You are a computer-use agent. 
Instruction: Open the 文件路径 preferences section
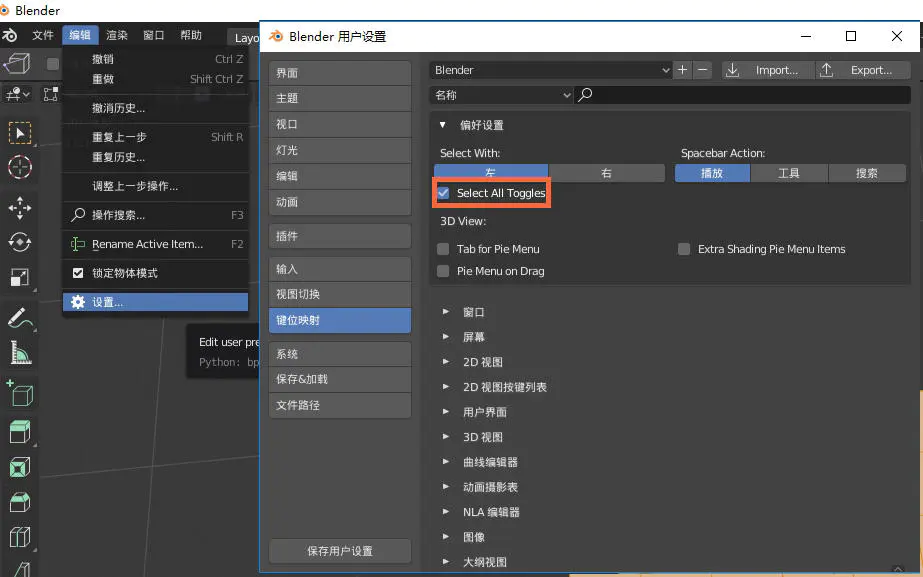[x=340, y=405]
